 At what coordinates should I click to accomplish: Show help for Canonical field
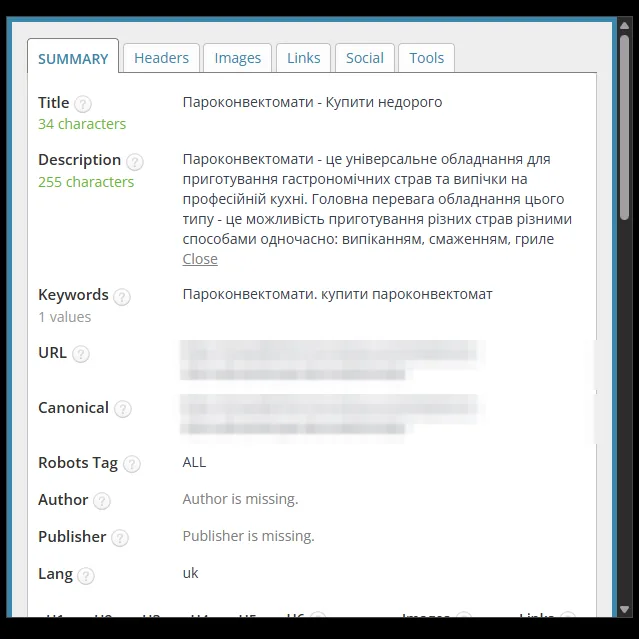click(123, 409)
